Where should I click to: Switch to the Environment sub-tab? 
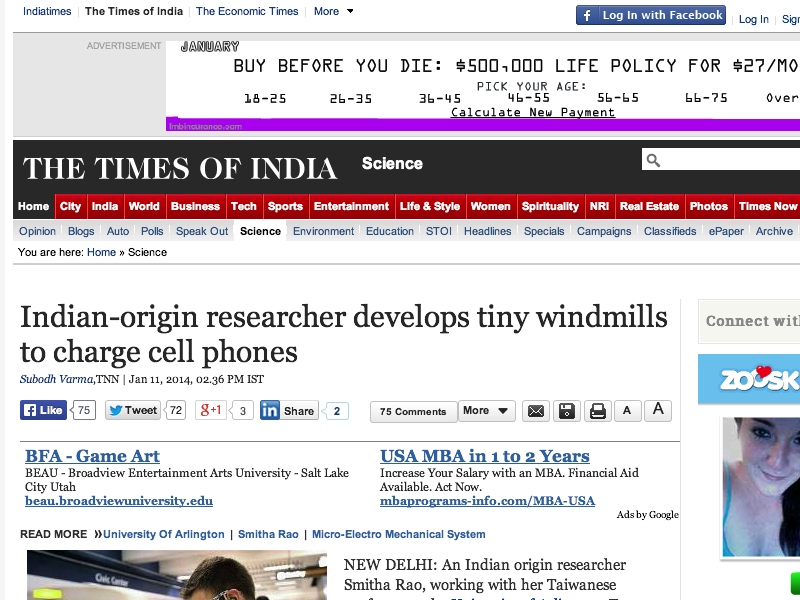coord(323,231)
